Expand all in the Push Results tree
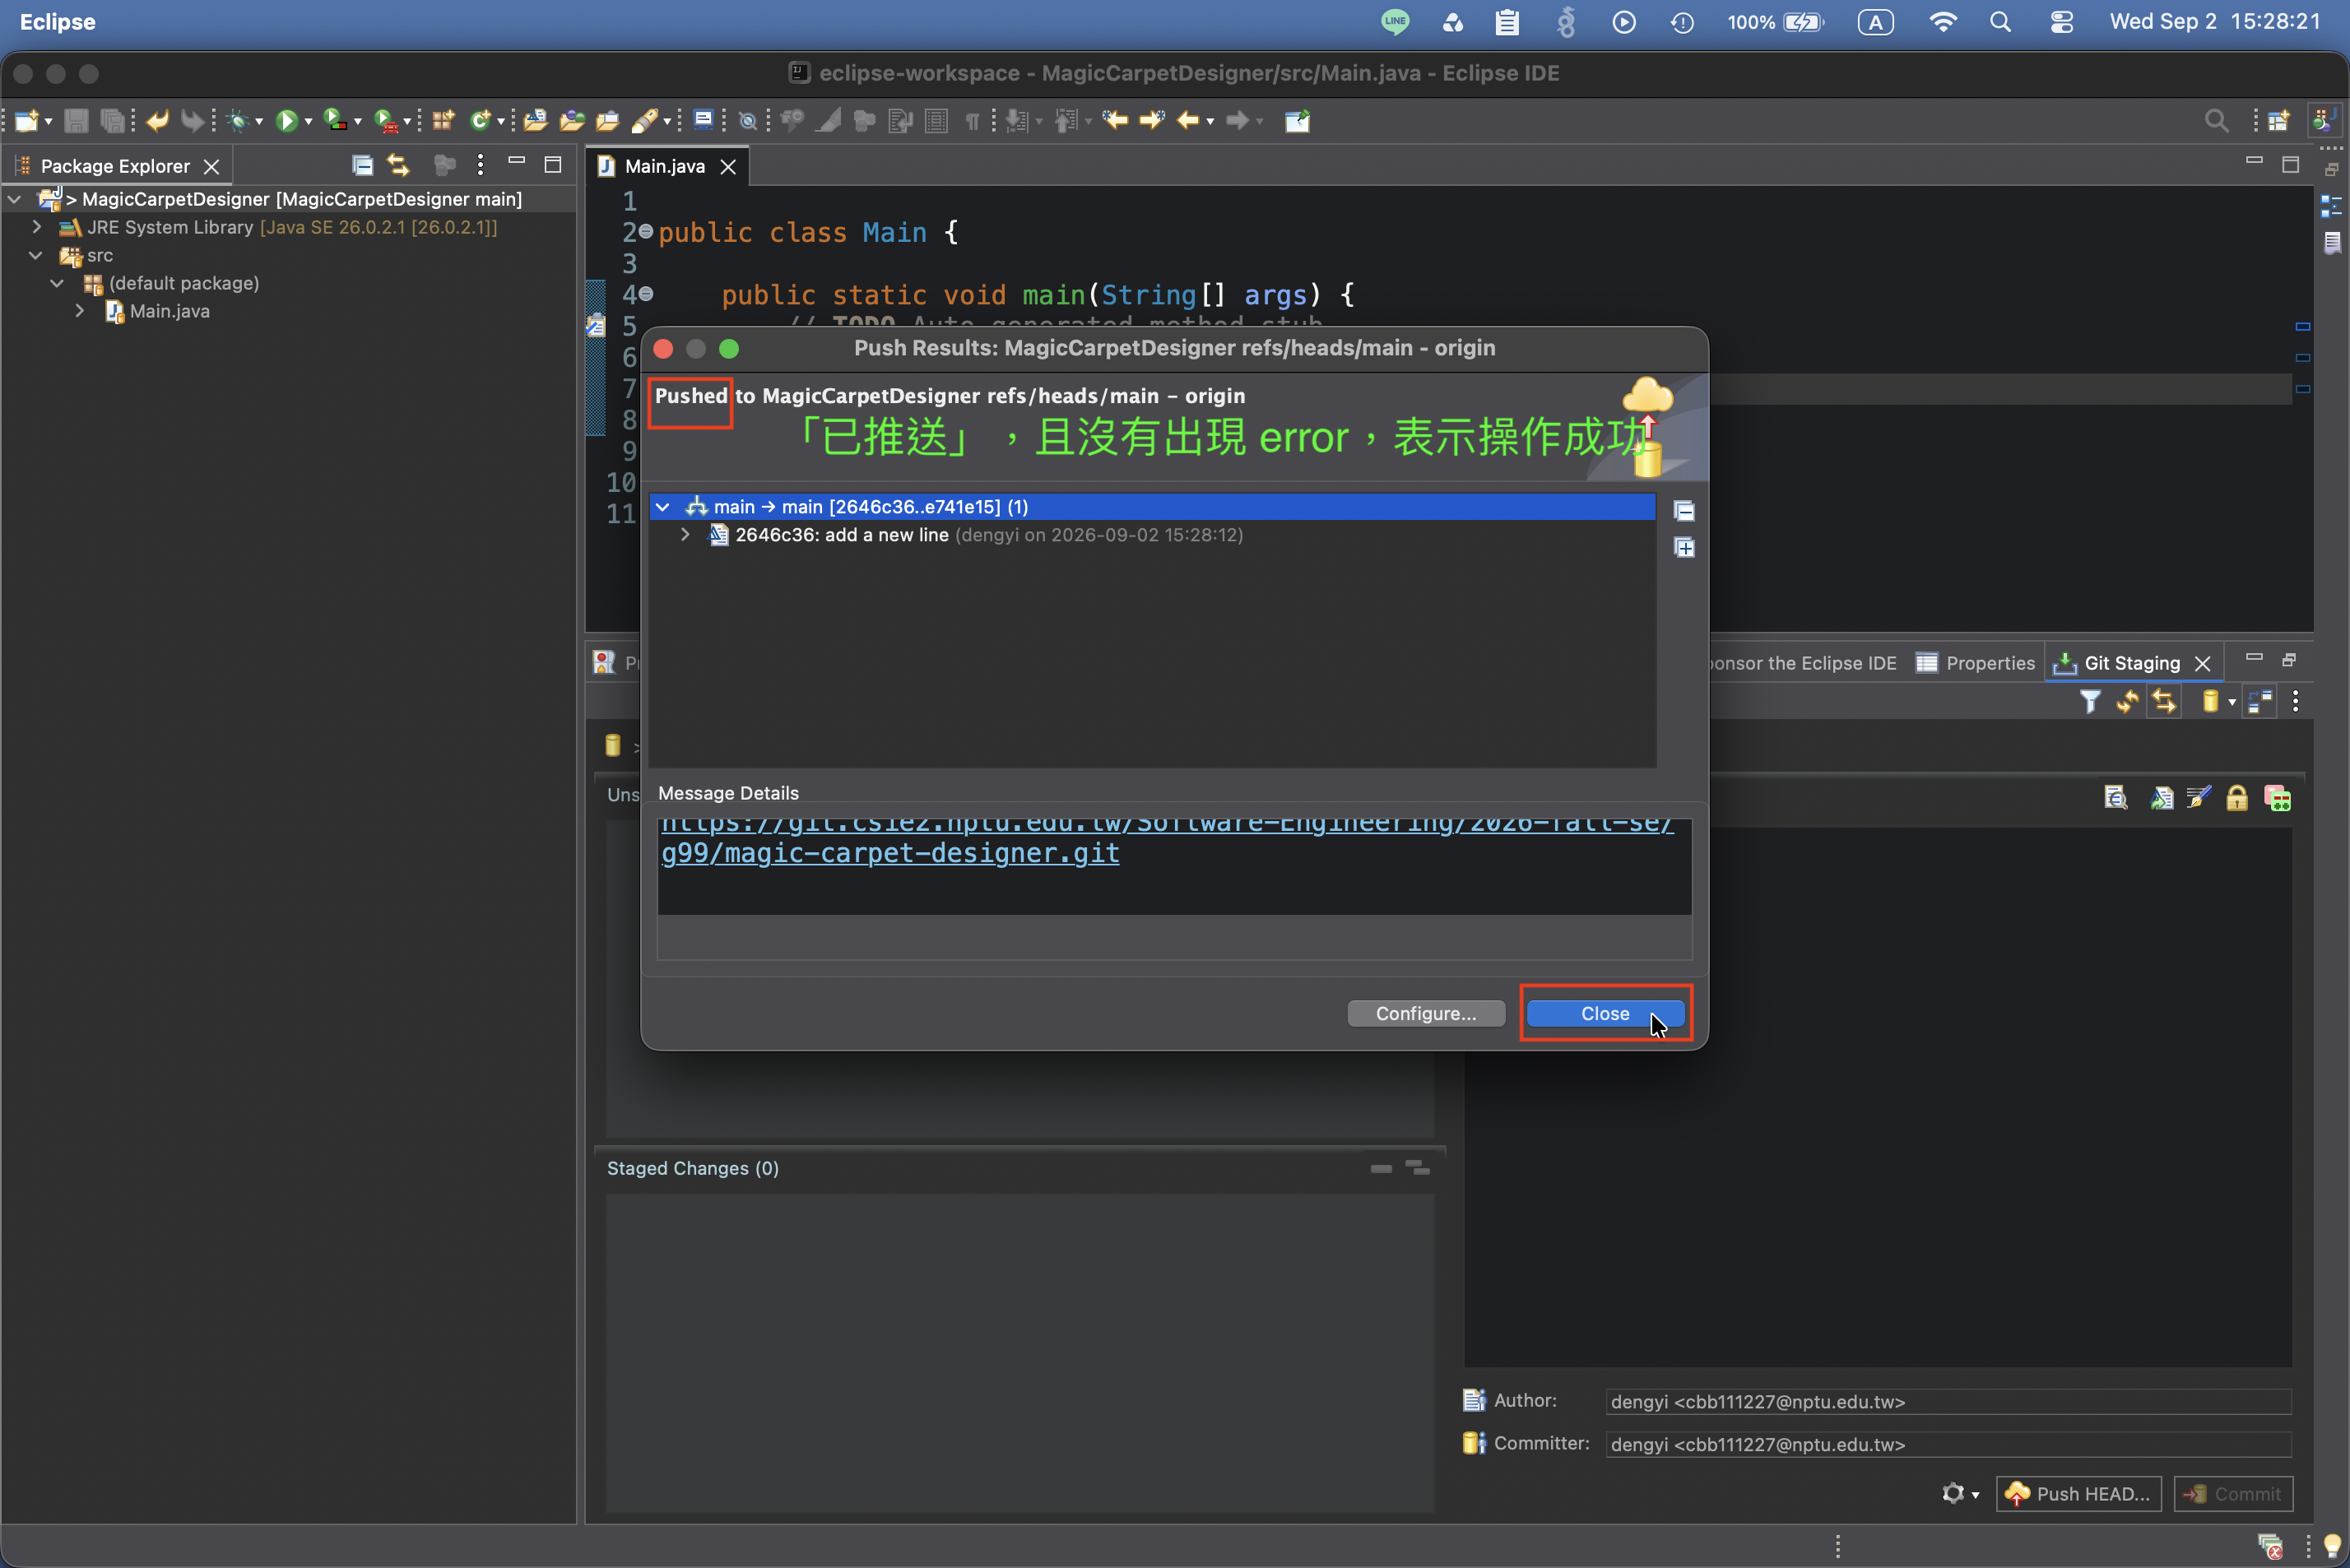Viewport: 2350px width, 1568px height. (1684, 548)
